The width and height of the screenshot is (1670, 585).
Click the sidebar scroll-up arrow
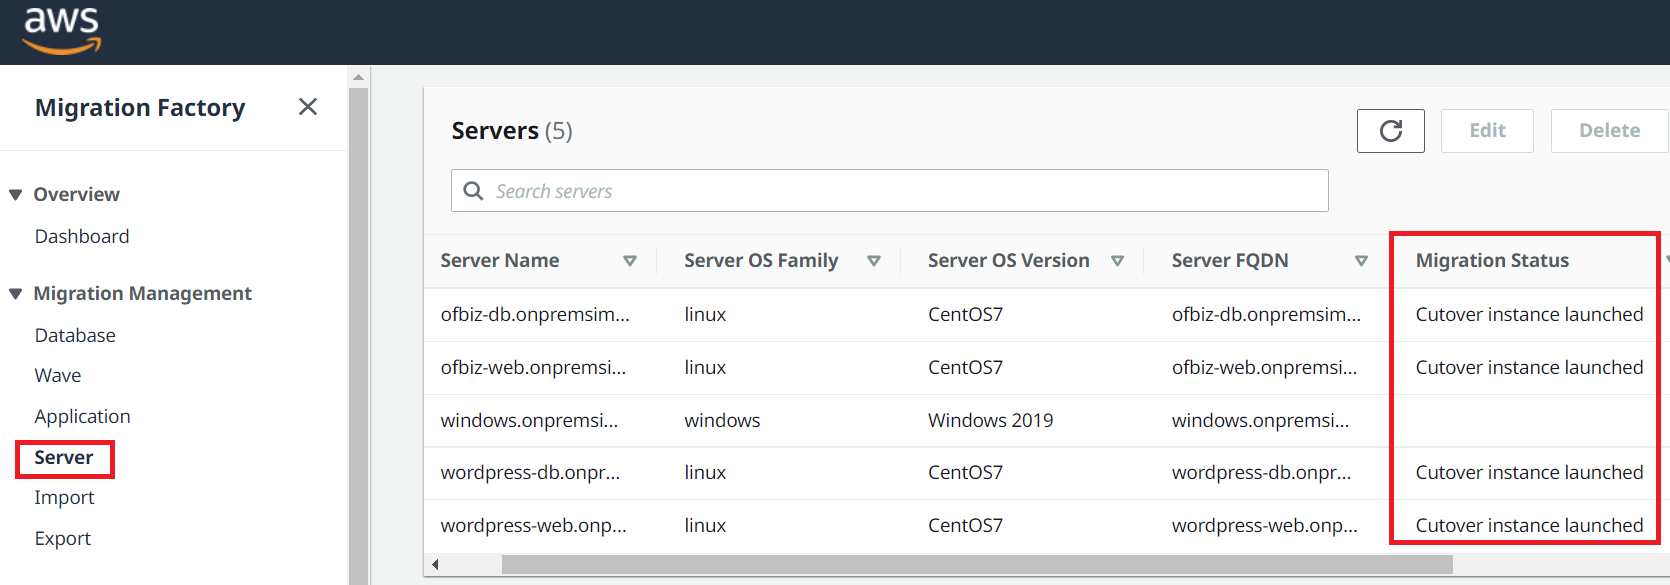(x=359, y=77)
